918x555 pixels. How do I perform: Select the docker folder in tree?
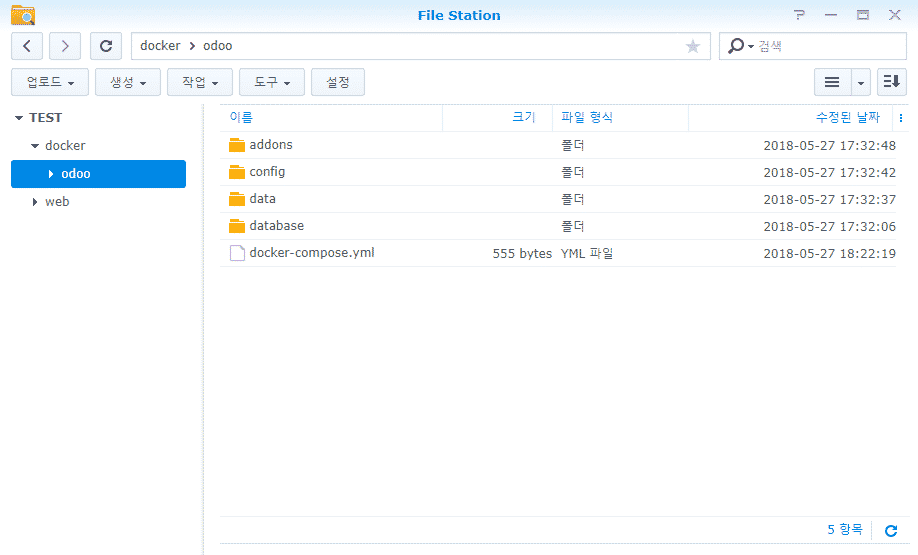click(65, 145)
